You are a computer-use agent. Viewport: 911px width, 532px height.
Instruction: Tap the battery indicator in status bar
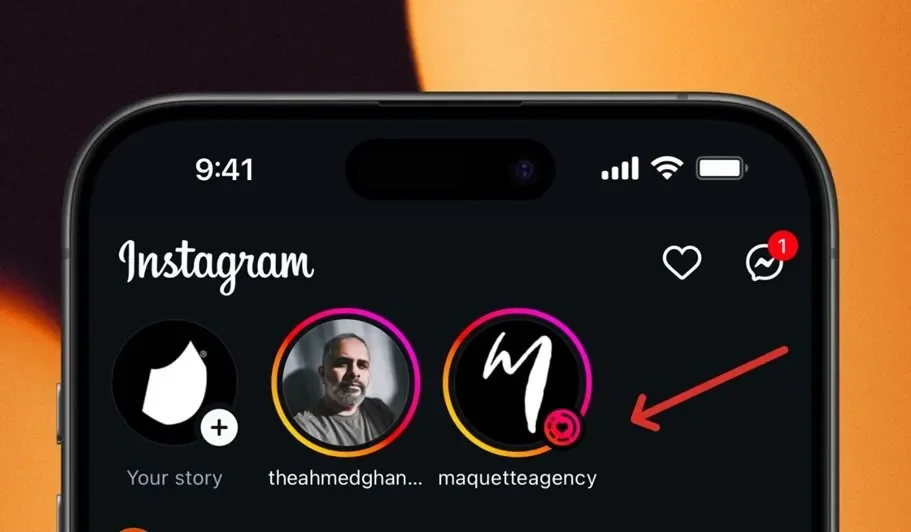(722, 168)
